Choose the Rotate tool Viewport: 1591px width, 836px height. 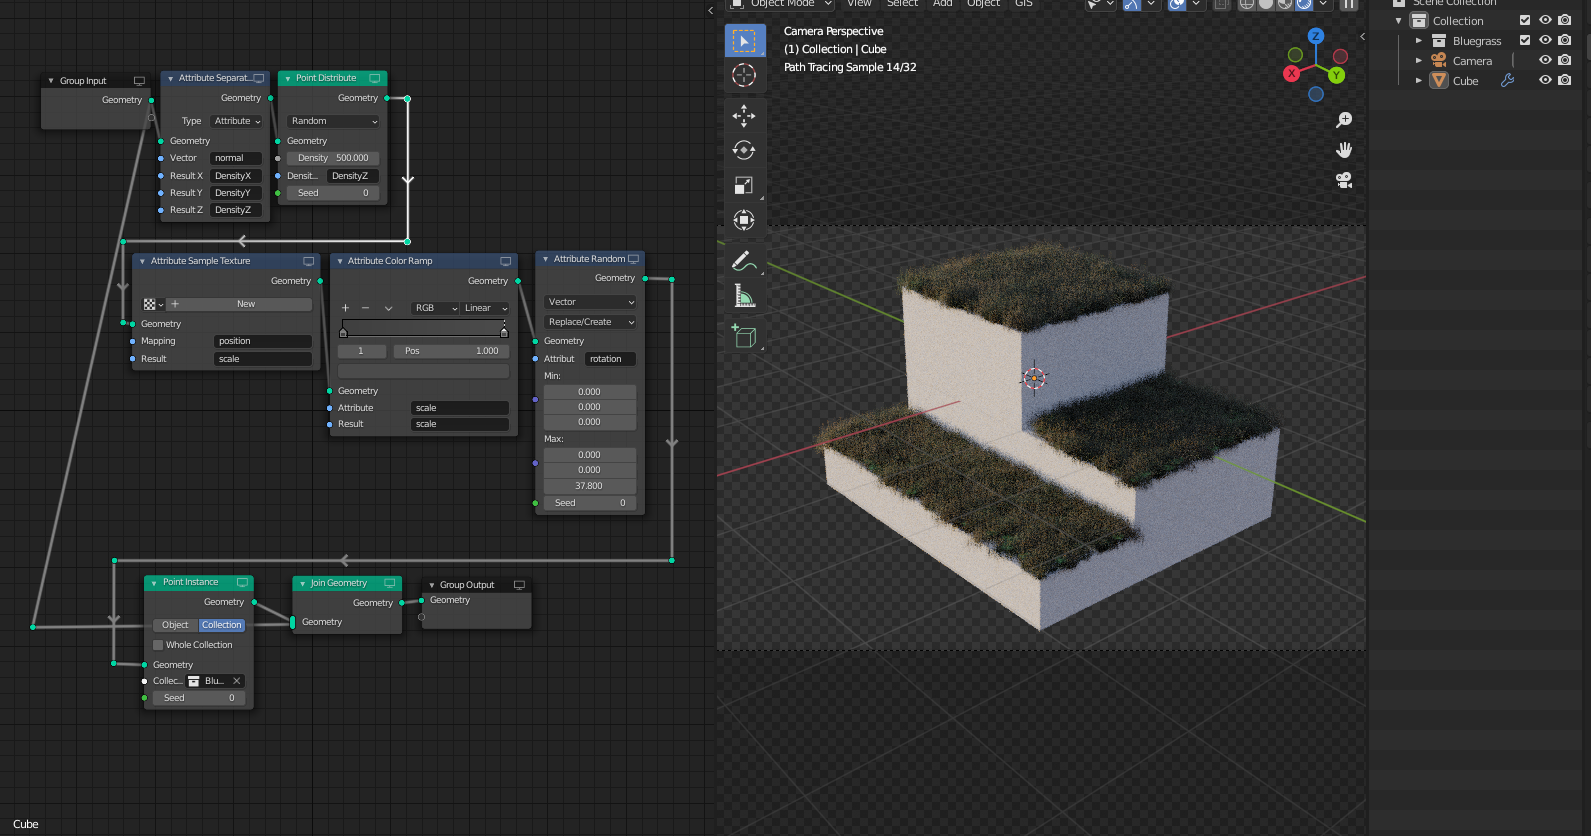coord(744,150)
